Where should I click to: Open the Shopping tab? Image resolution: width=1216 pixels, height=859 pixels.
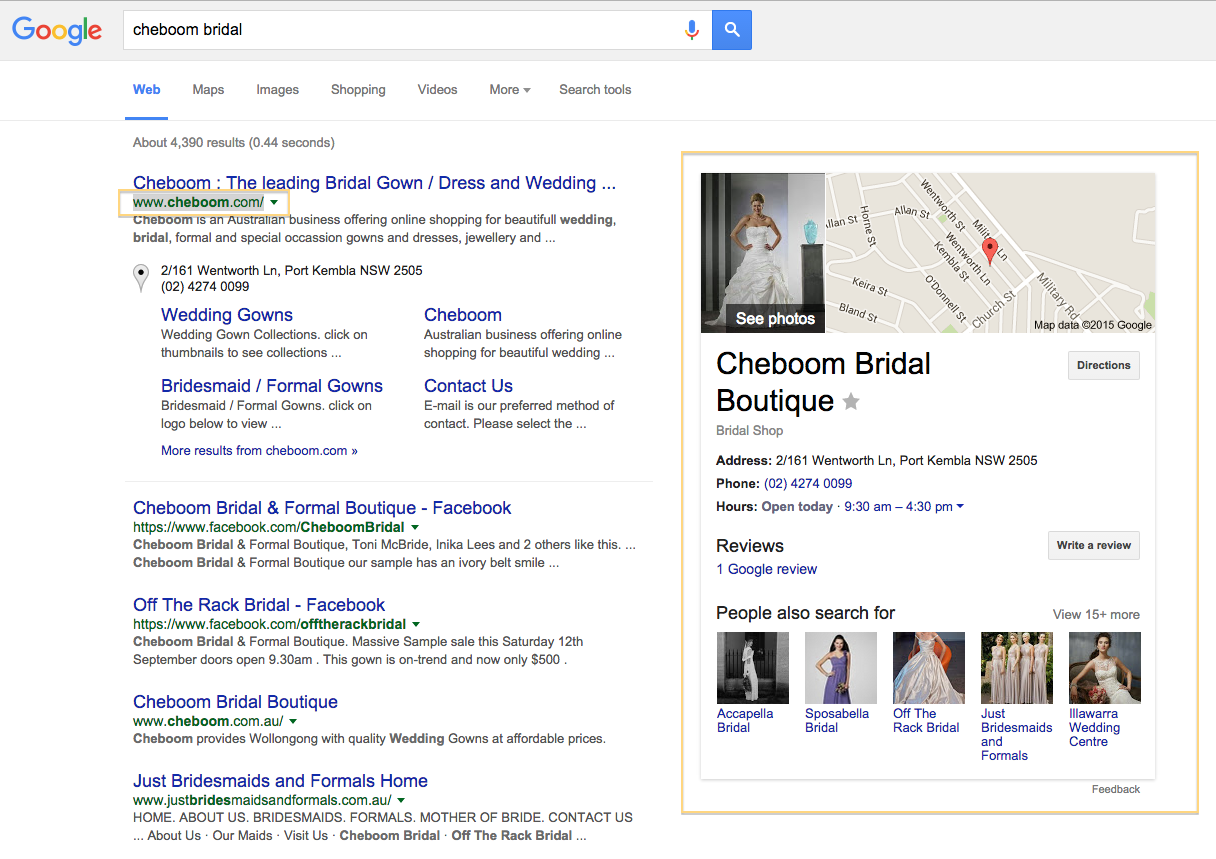tap(358, 90)
